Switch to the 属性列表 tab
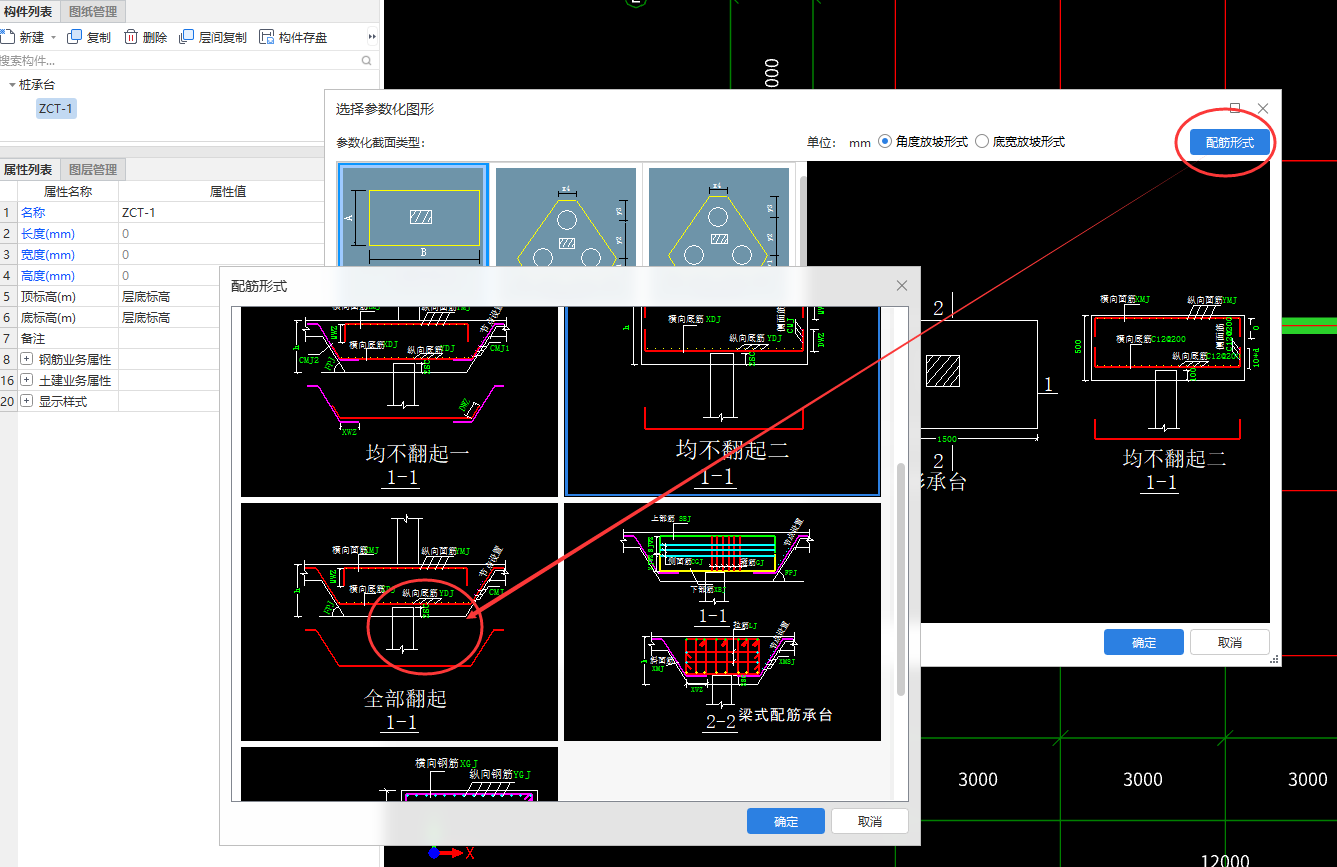The height and width of the screenshot is (867, 1337). 28,169
